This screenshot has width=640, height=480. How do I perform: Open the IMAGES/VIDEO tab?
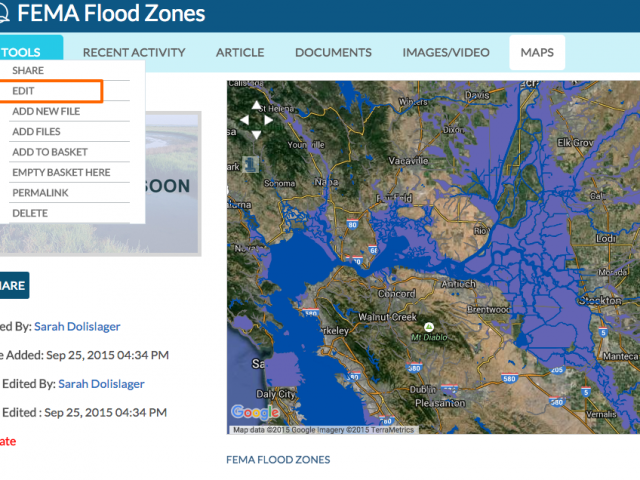pos(446,52)
